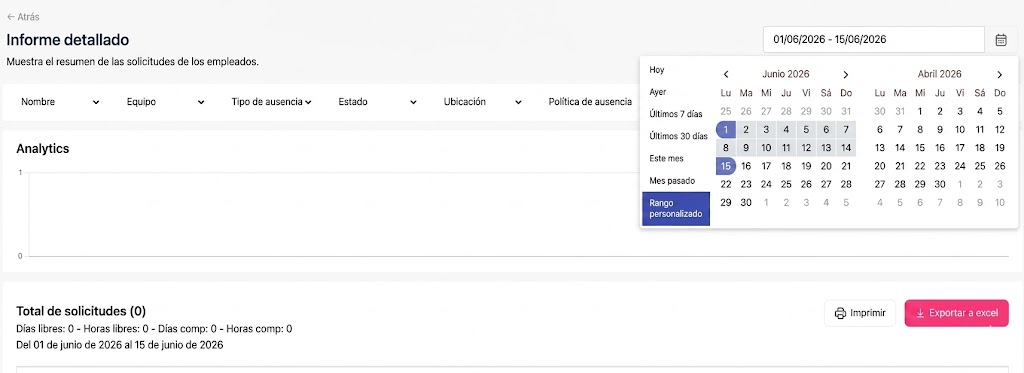The height and width of the screenshot is (373, 1024).
Task: Select day 16 in Junio 2026 calendar
Action: pyautogui.click(x=746, y=166)
